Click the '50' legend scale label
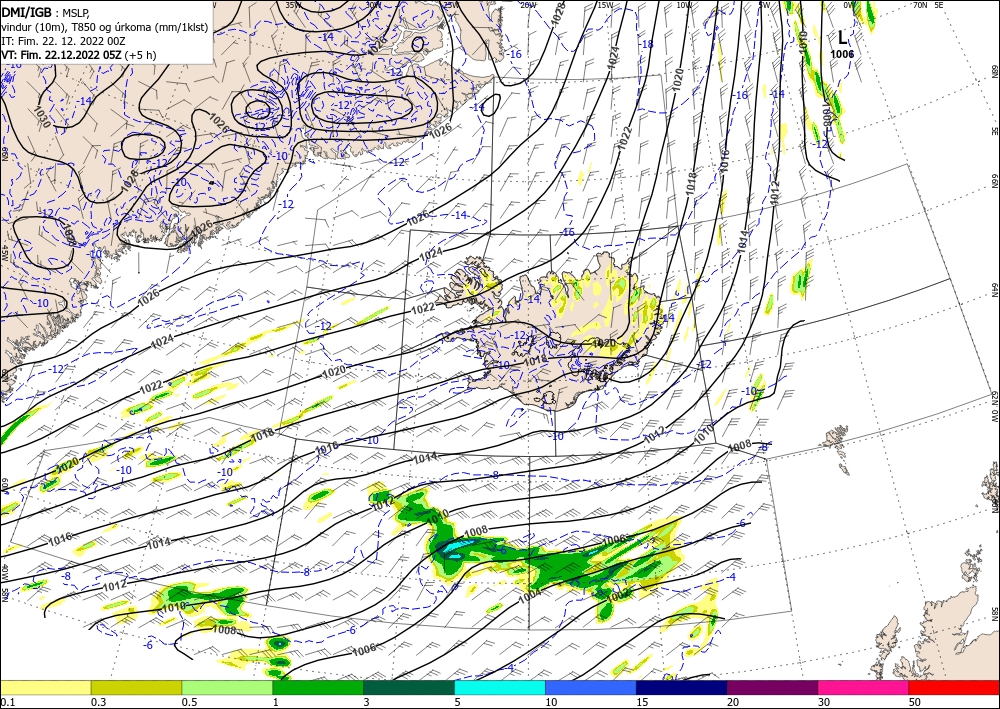This screenshot has width=1000, height=709. click(x=914, y=702)
